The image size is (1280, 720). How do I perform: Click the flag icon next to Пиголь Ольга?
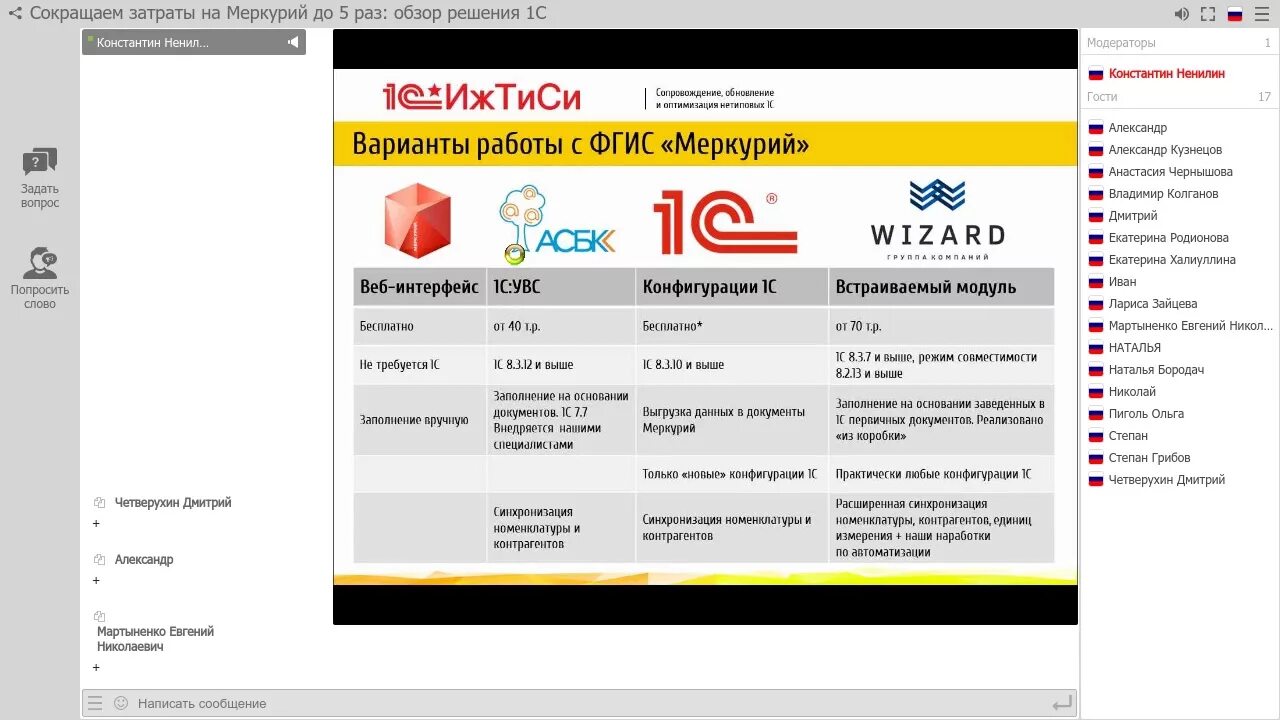point(1095,414)
